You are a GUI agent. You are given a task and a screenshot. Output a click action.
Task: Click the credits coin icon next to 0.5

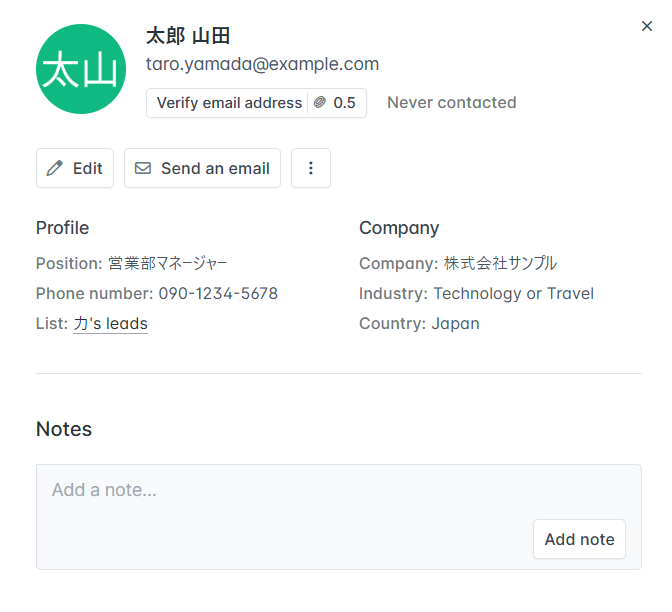pos(320,102)
